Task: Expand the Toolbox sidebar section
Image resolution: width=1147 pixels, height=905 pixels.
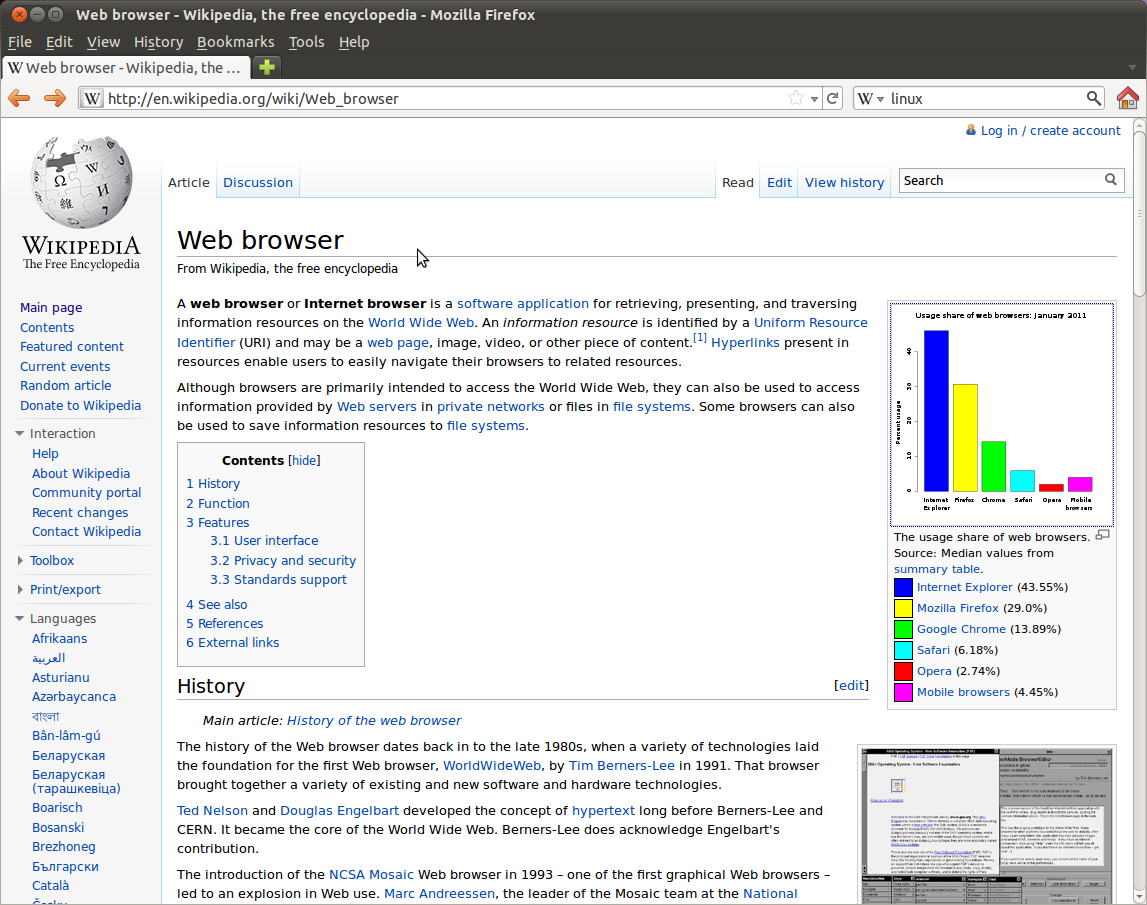Action: coord(20,560)
